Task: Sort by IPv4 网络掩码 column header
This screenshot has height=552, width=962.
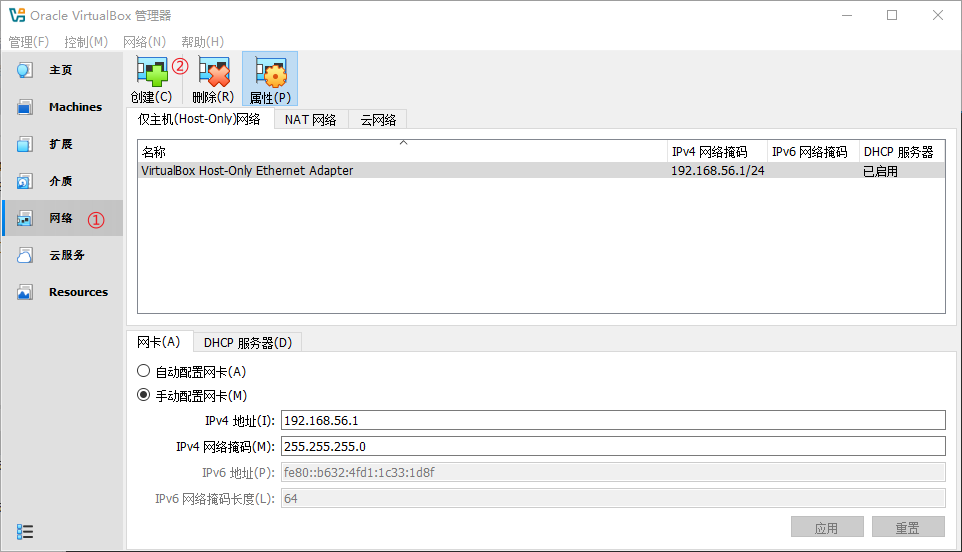Action: pyautogui.click(x=717, y=151)
